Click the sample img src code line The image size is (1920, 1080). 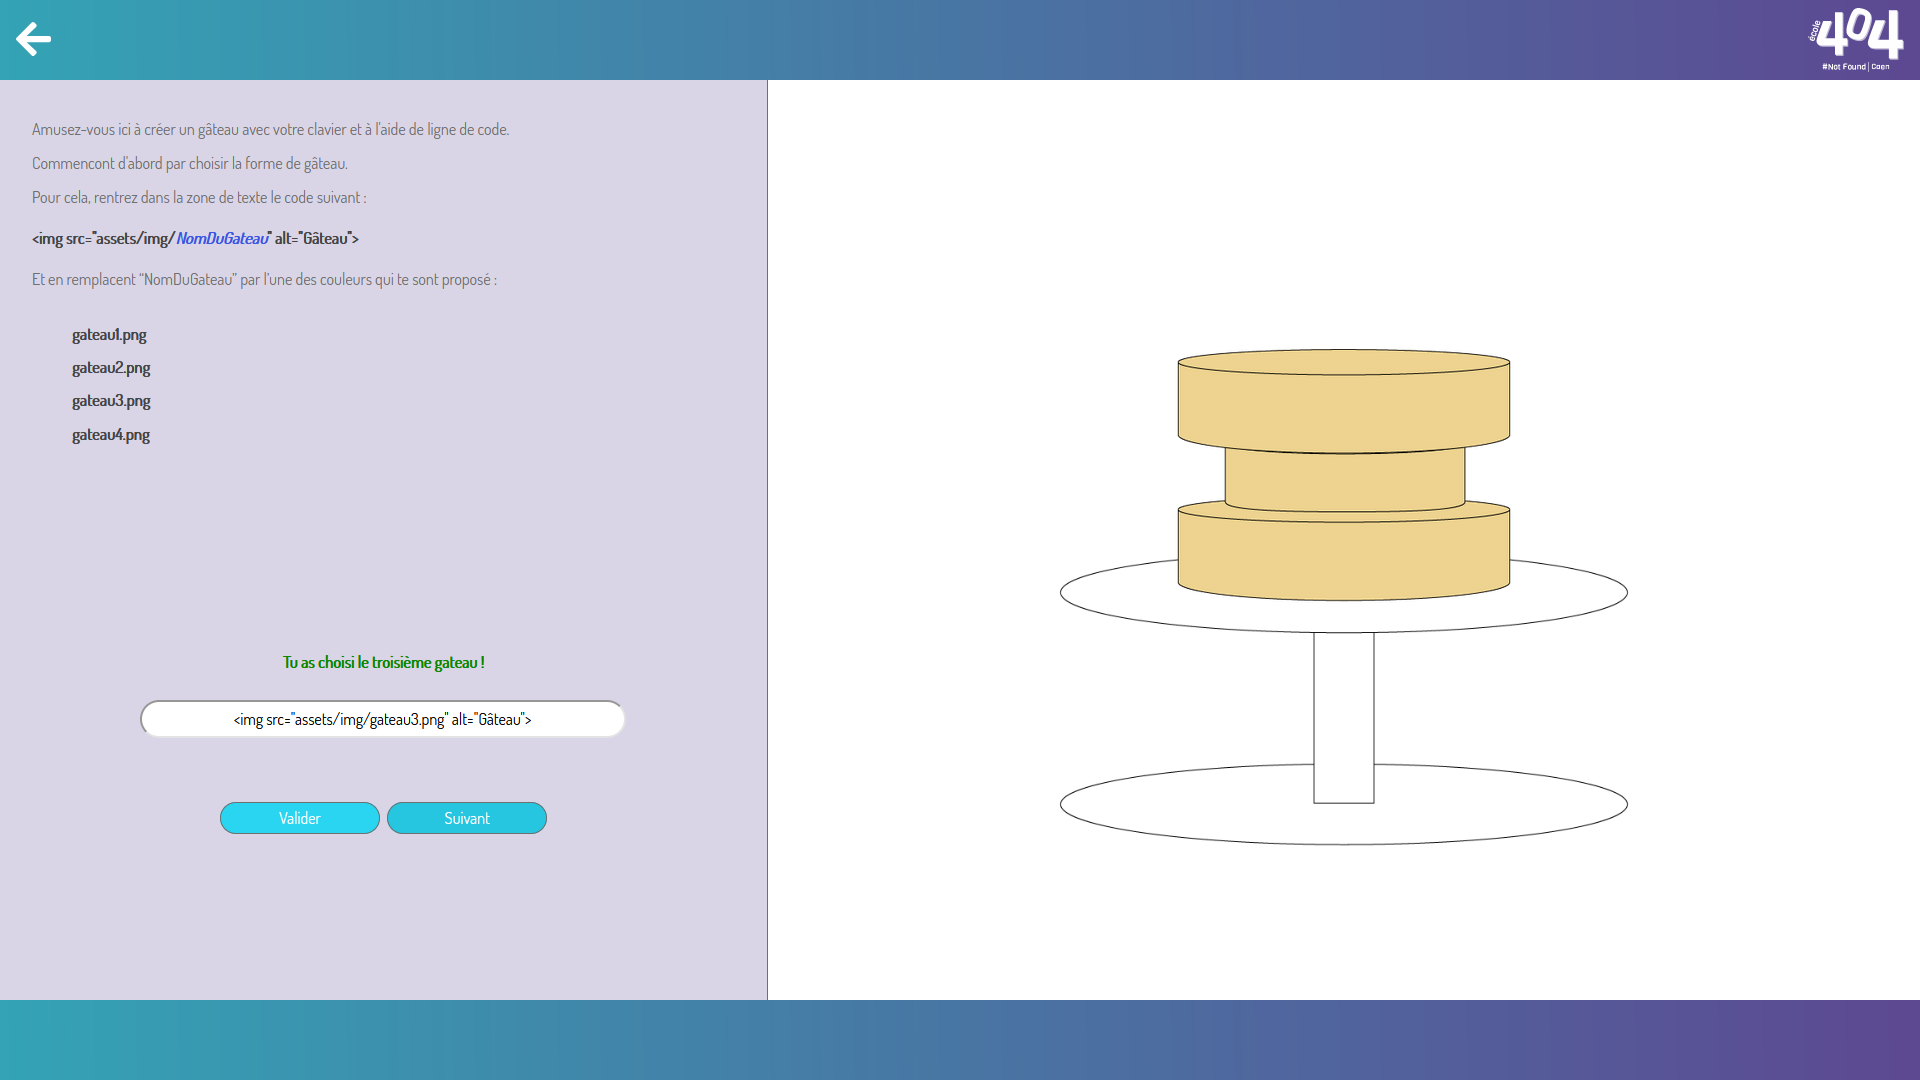195,238
